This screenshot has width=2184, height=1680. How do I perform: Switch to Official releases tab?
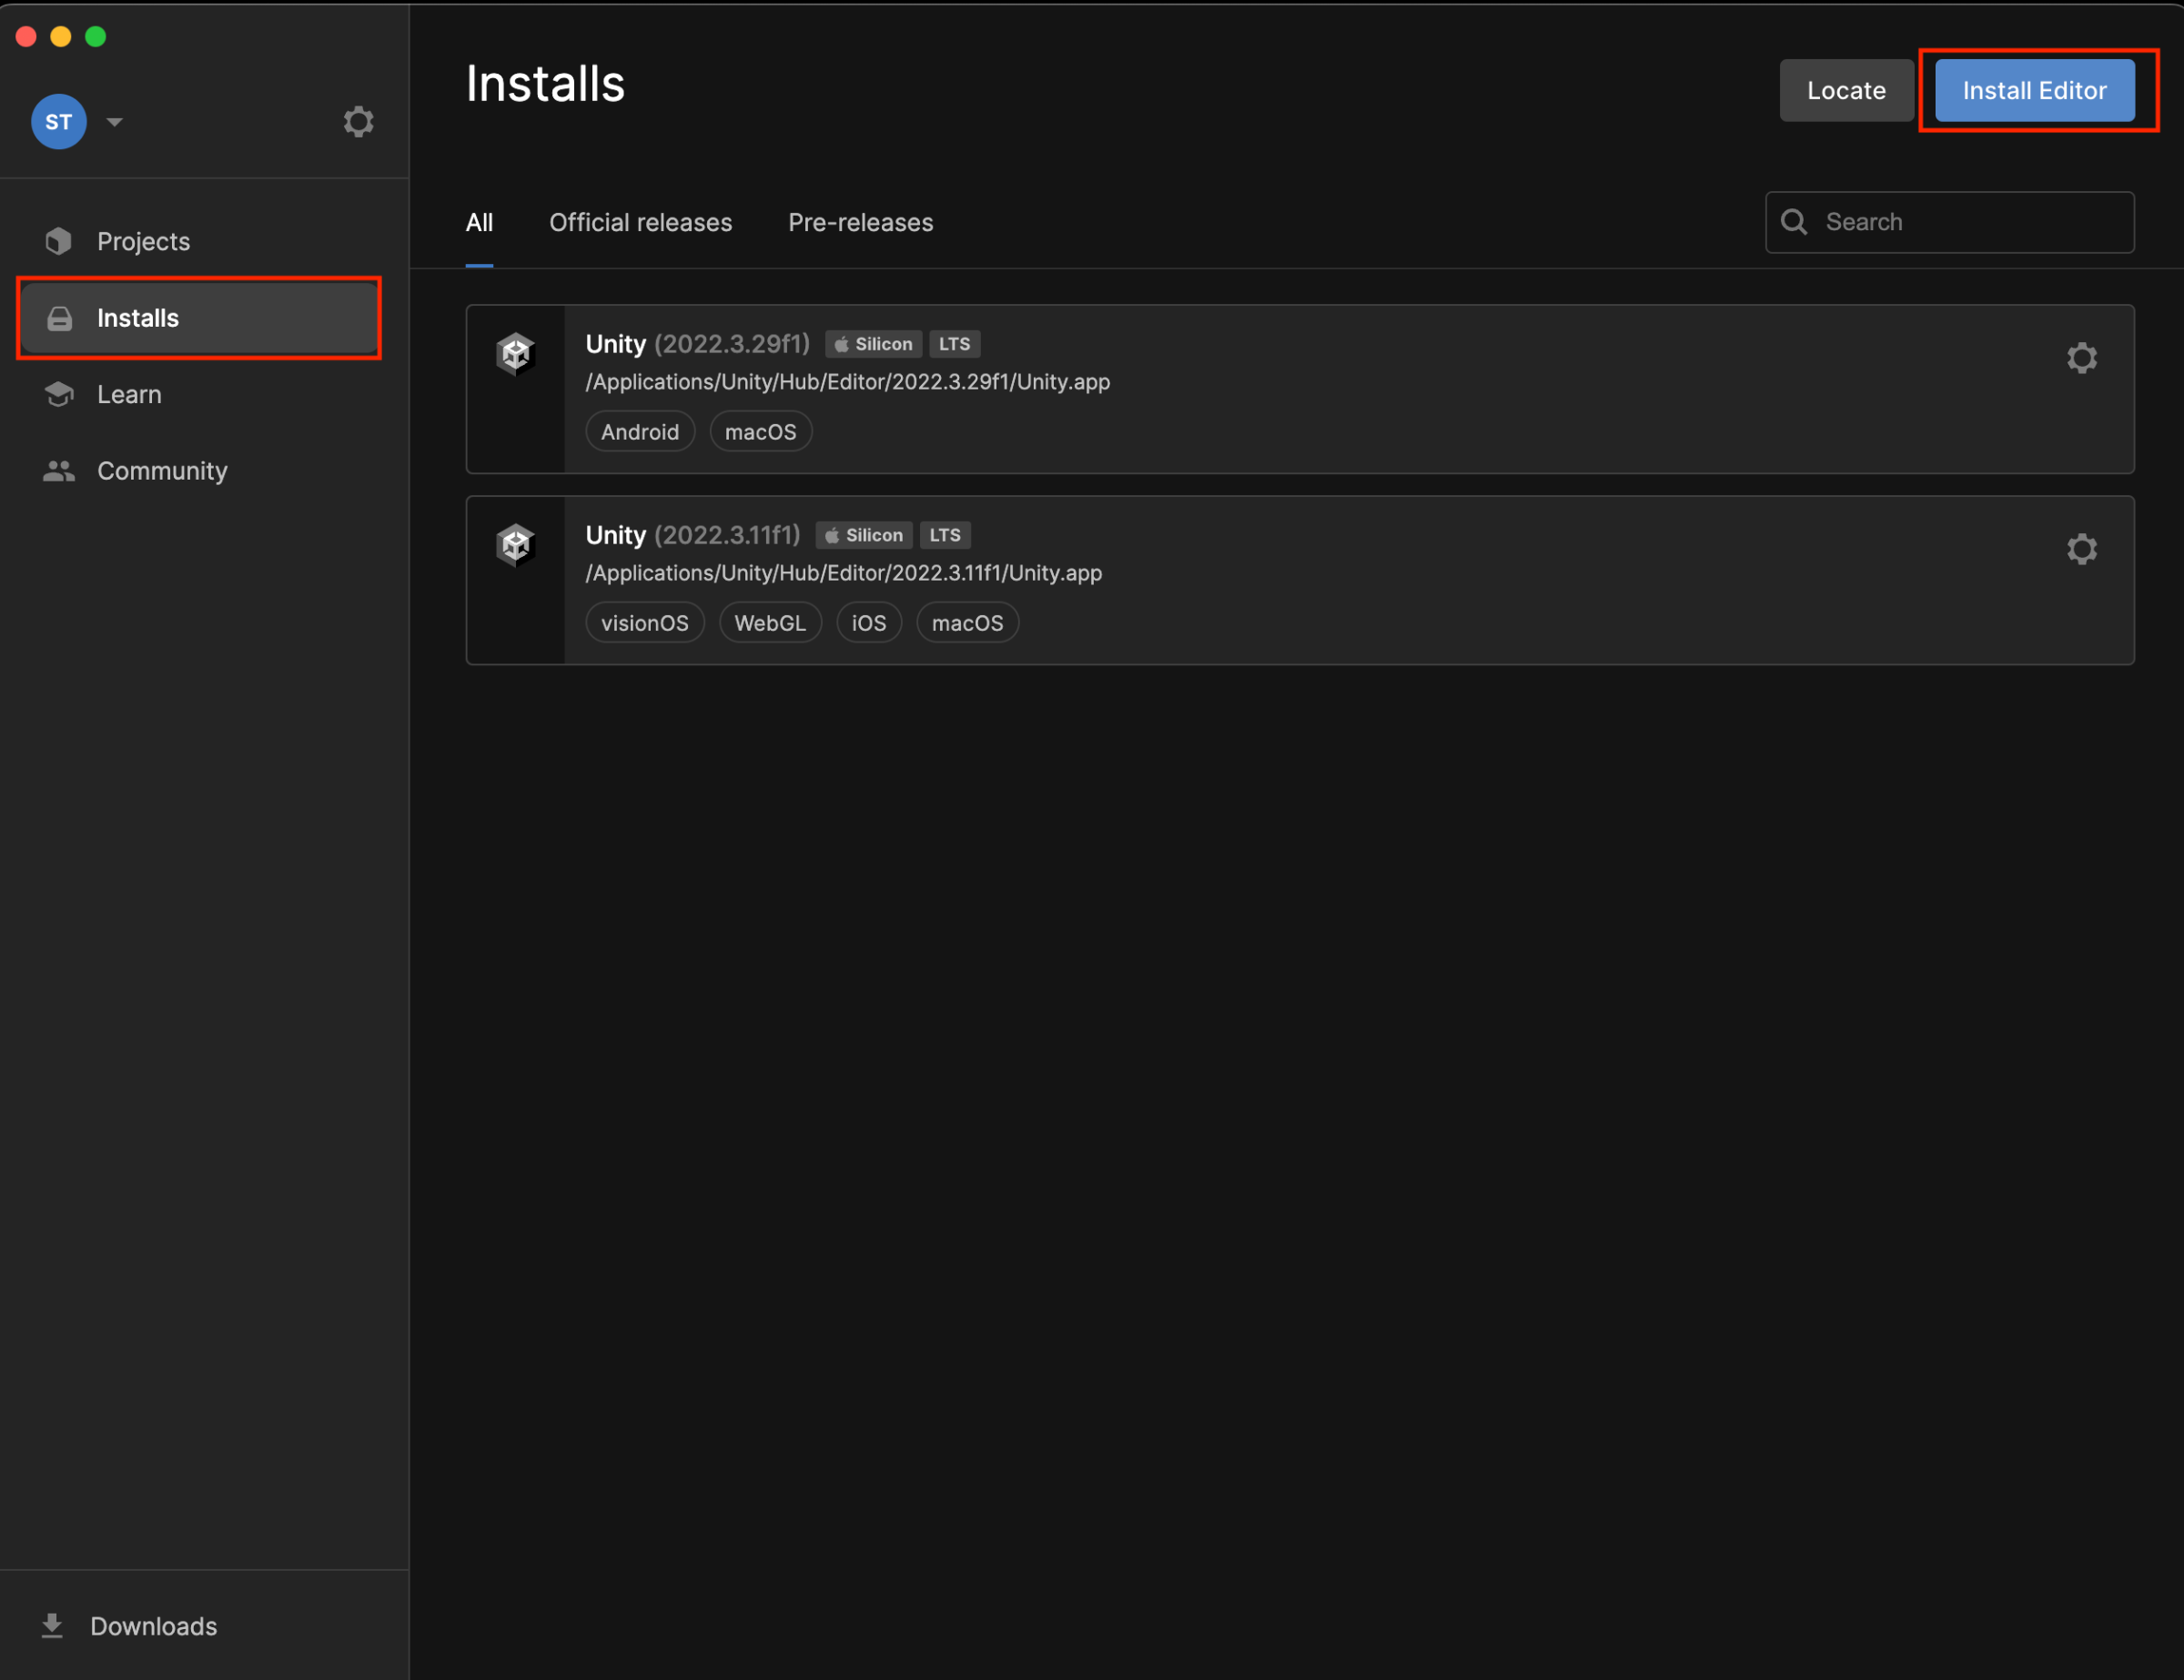(x=640, y=223)
